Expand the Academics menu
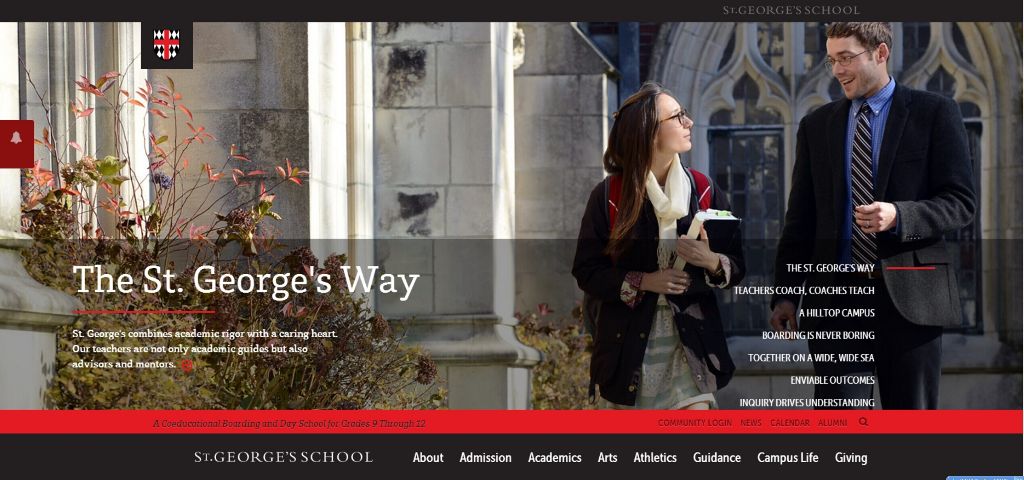The image size is (1024, 480). tap(554, 458)
